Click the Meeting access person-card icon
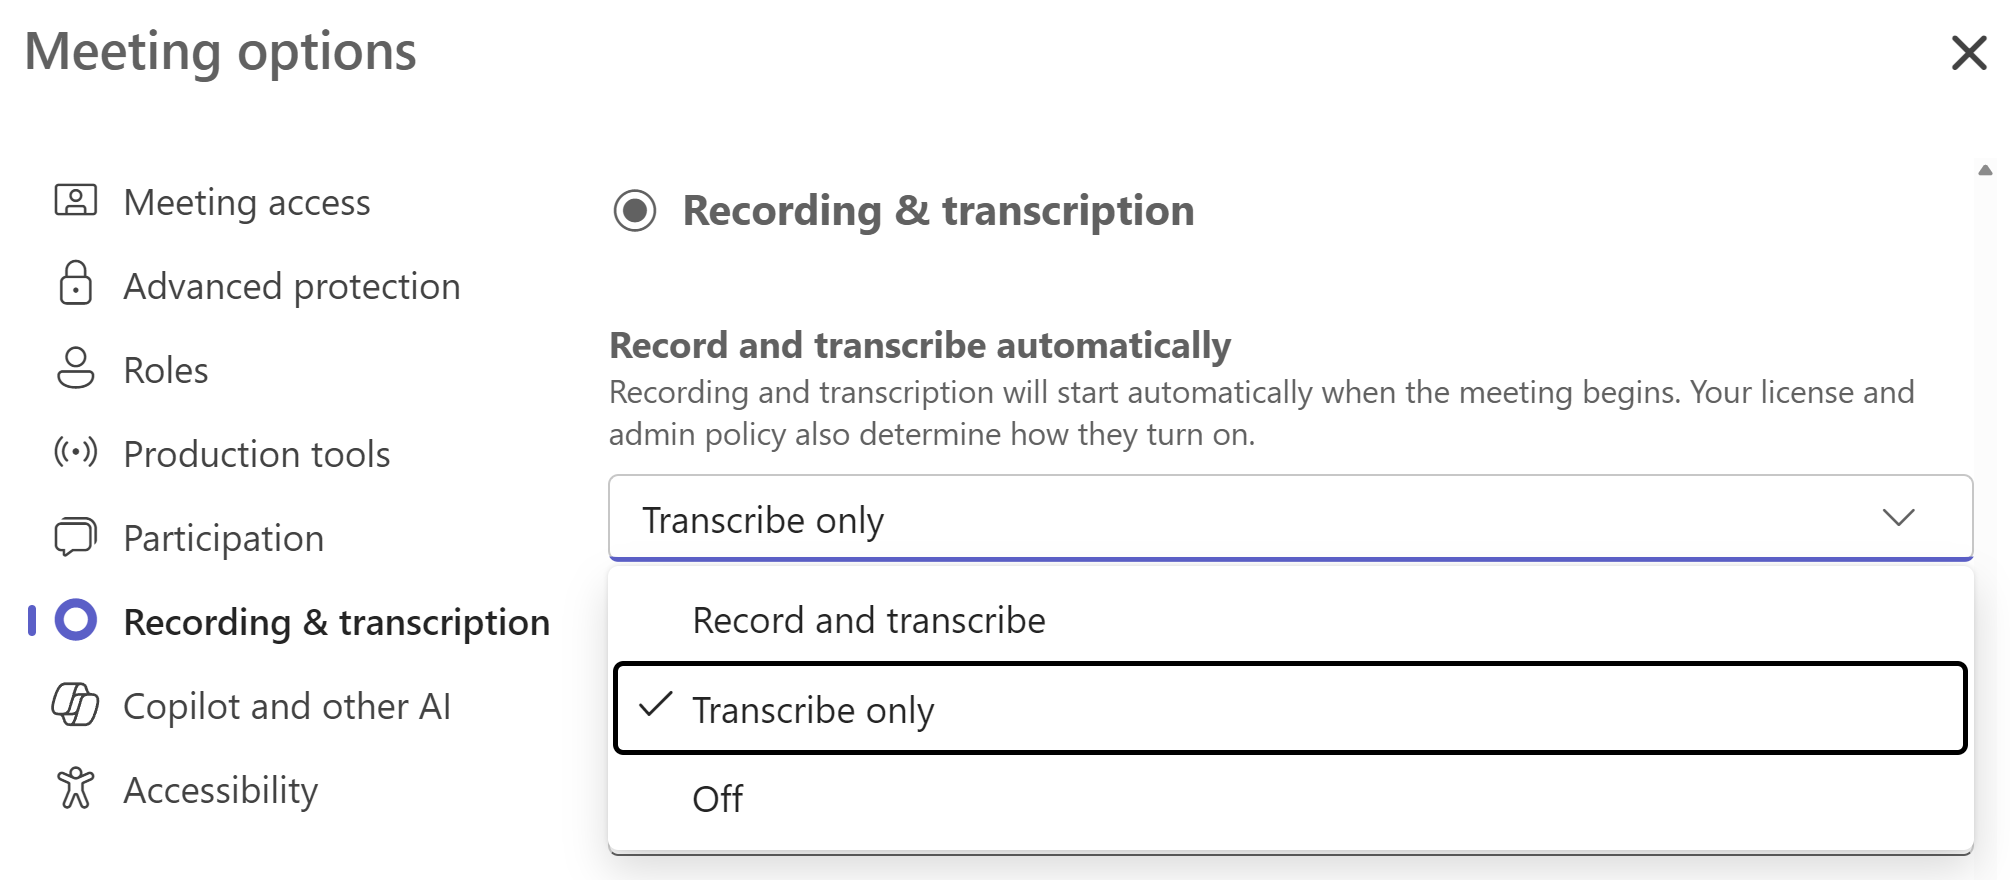 click(75, 201)
